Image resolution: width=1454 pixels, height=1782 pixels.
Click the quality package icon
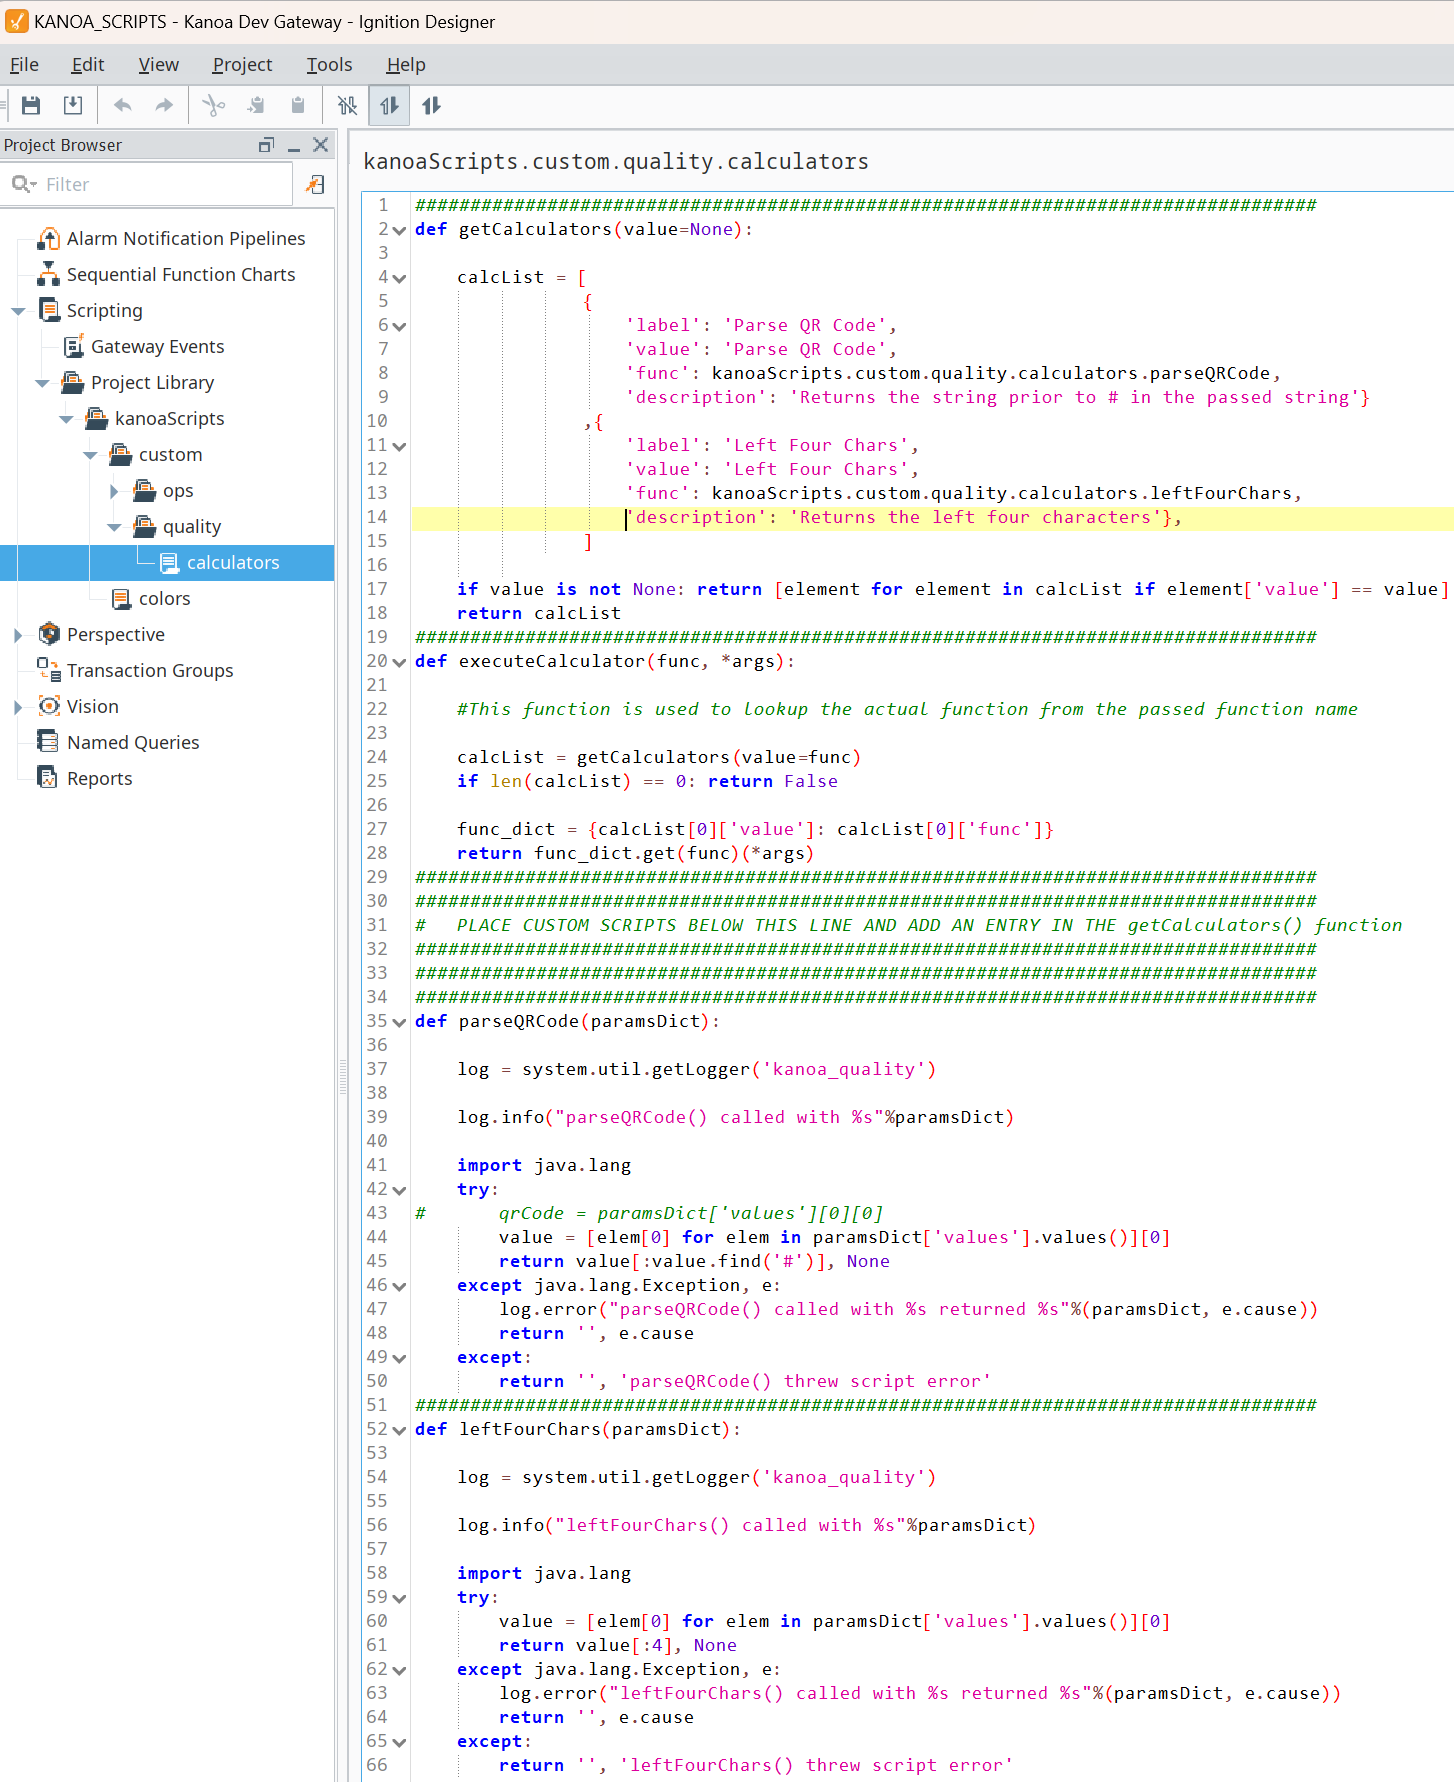(x=144, y=526)
